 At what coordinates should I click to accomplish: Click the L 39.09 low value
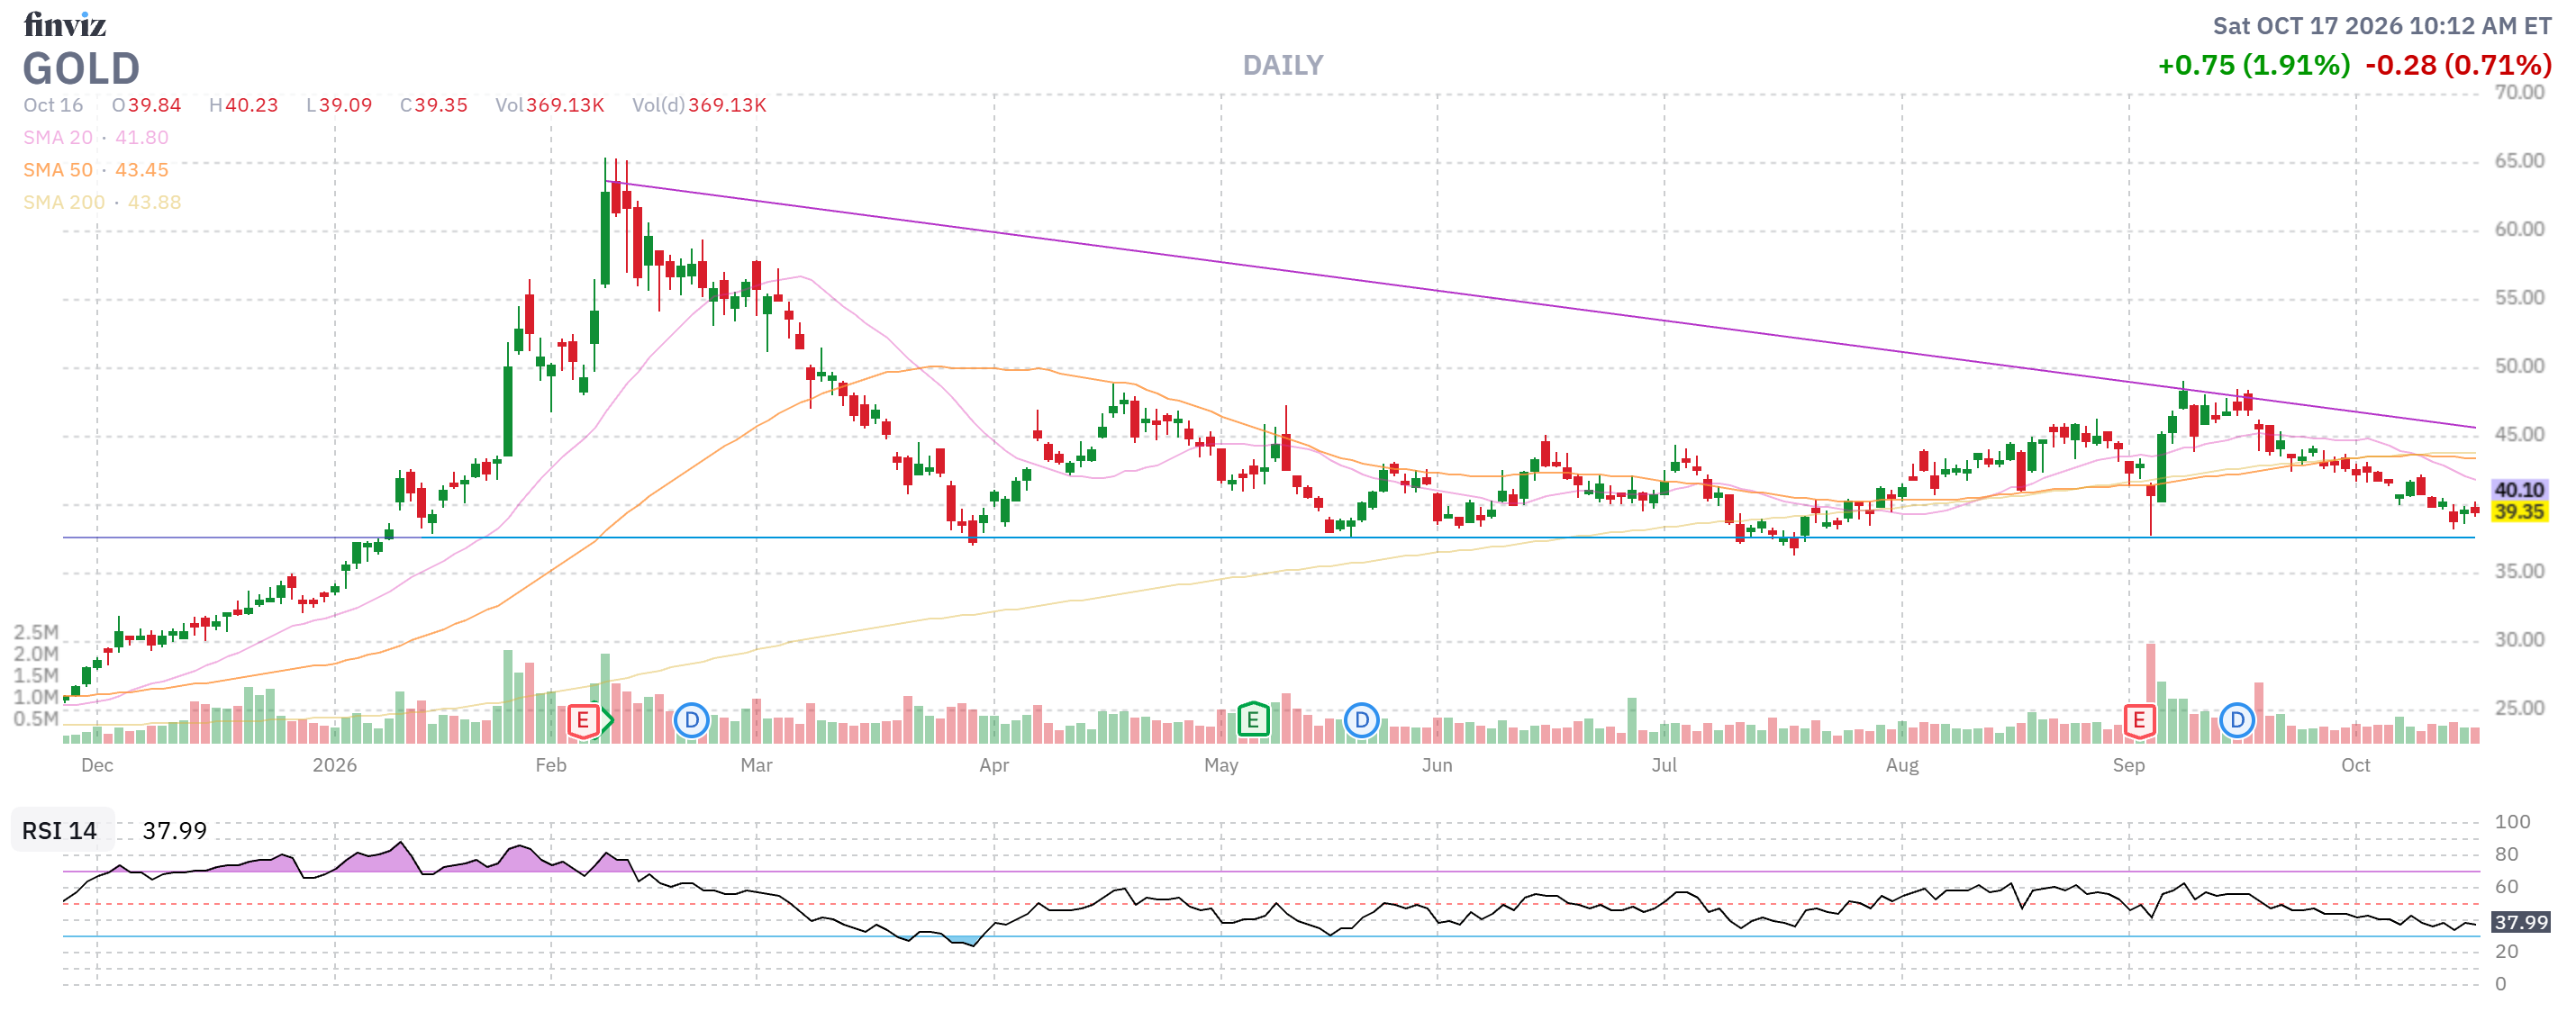click(x=339, y=106)
